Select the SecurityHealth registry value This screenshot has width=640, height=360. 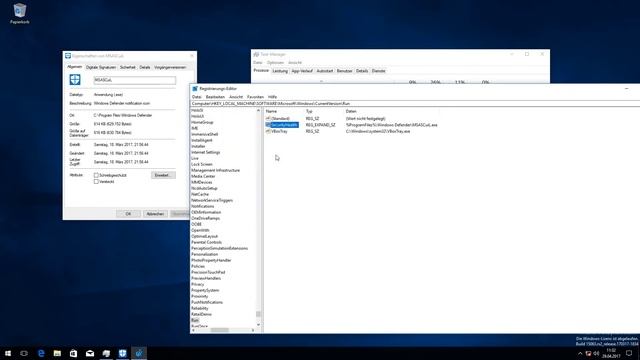(284, 125)
